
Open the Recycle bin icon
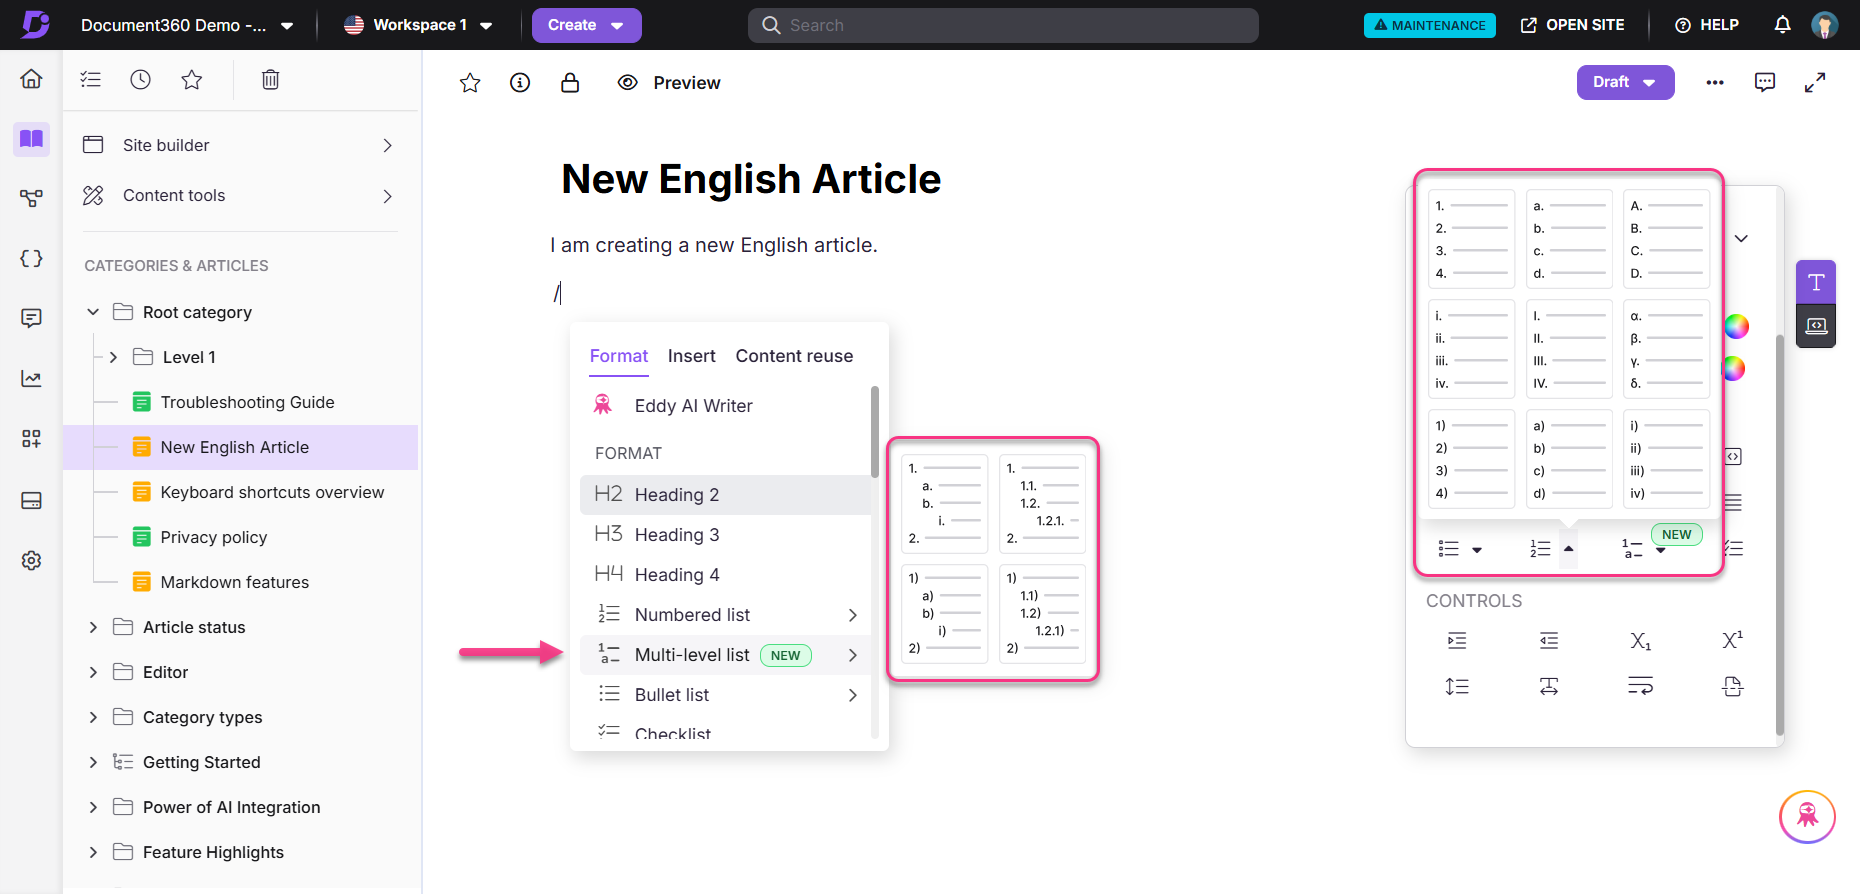270,80
